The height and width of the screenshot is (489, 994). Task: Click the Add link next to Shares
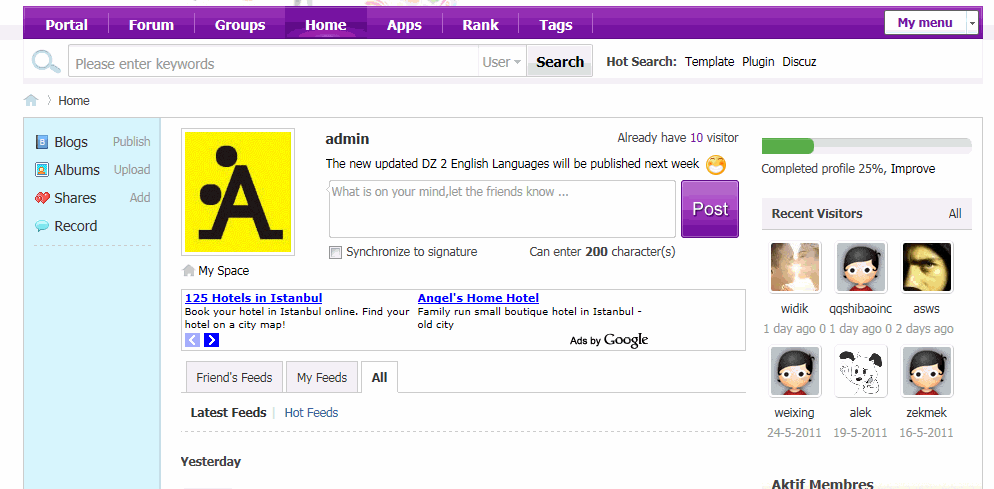(140, 198)
